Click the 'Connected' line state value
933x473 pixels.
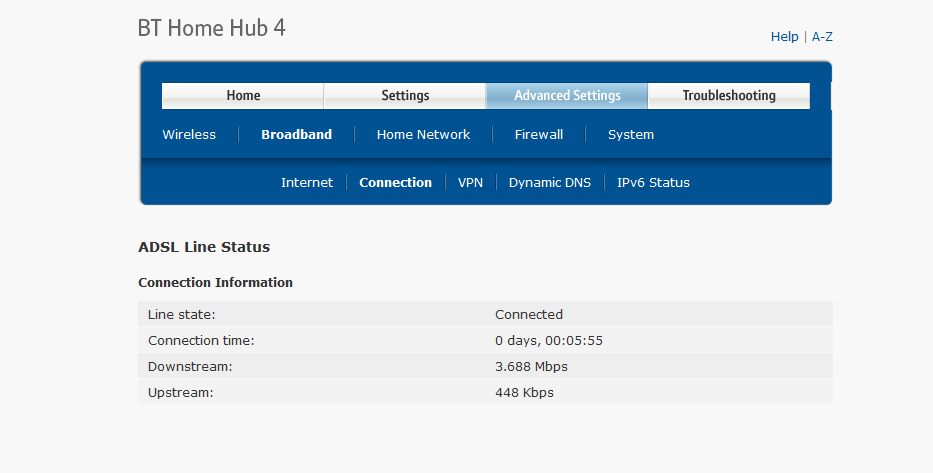pos(529,314)
